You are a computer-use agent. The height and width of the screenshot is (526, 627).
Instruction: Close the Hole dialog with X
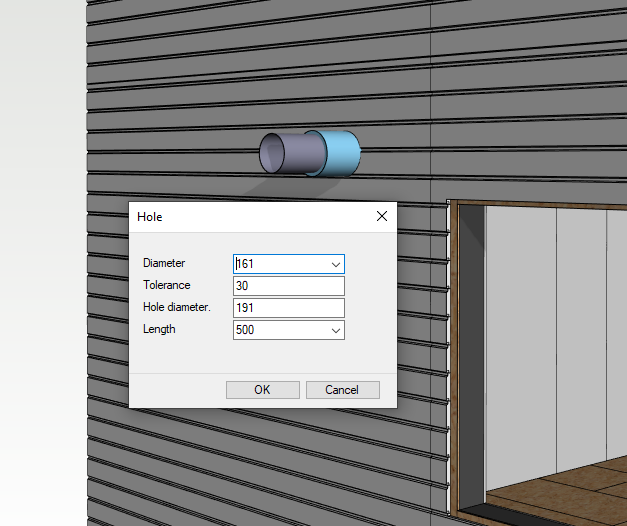[x=381, y=216]
